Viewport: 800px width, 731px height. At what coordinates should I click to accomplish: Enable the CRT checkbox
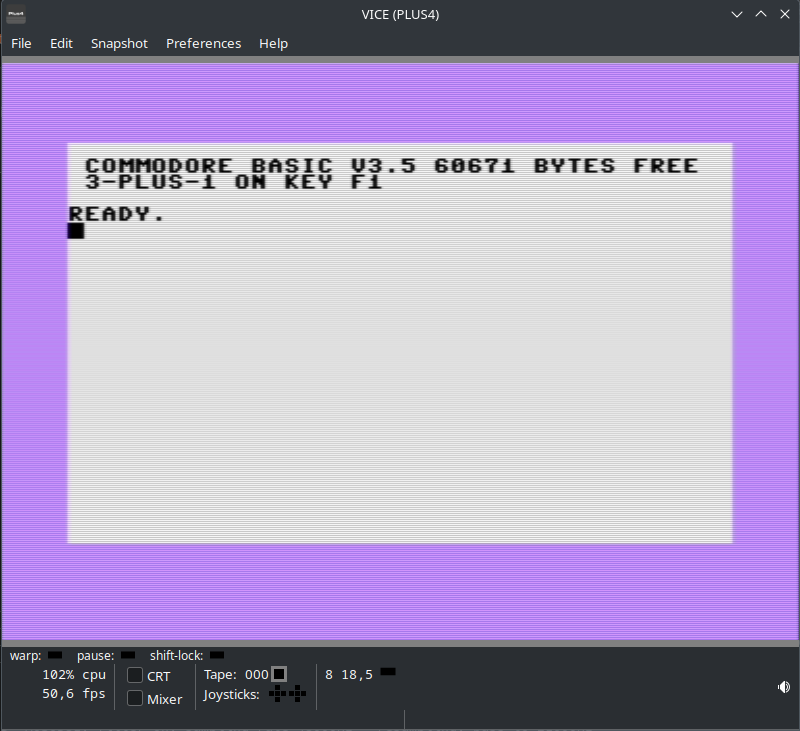[x=135, y=676]
